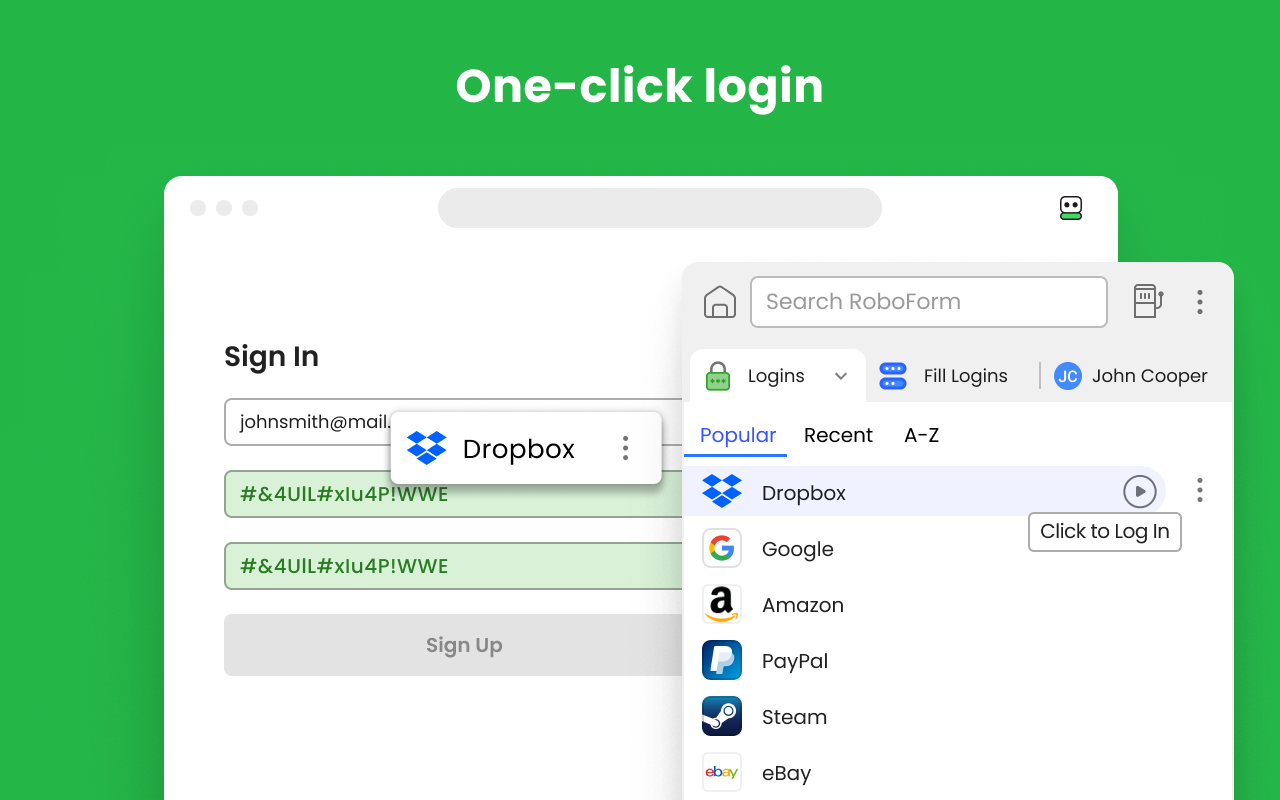Click the first green password field

coord(454,494)
